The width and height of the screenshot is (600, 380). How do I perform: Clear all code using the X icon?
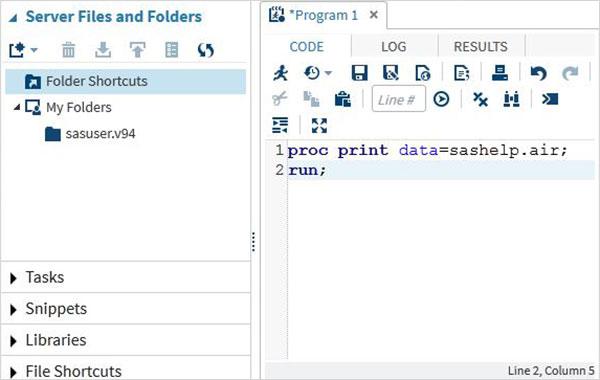pos(480,99)
